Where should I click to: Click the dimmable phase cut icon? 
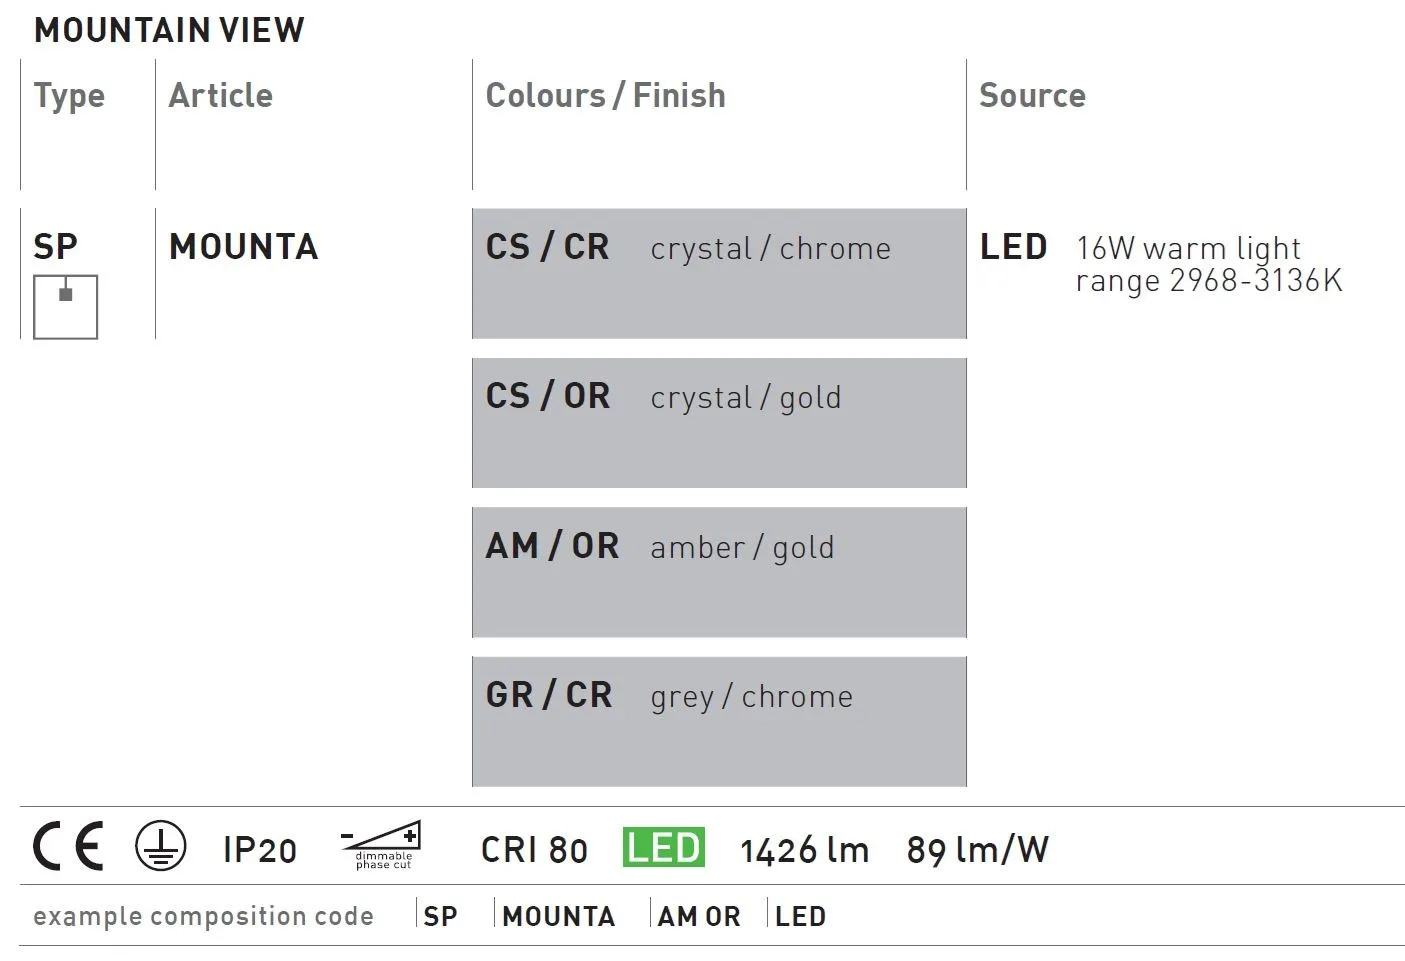pyautogui.click(x=381, y=846)
